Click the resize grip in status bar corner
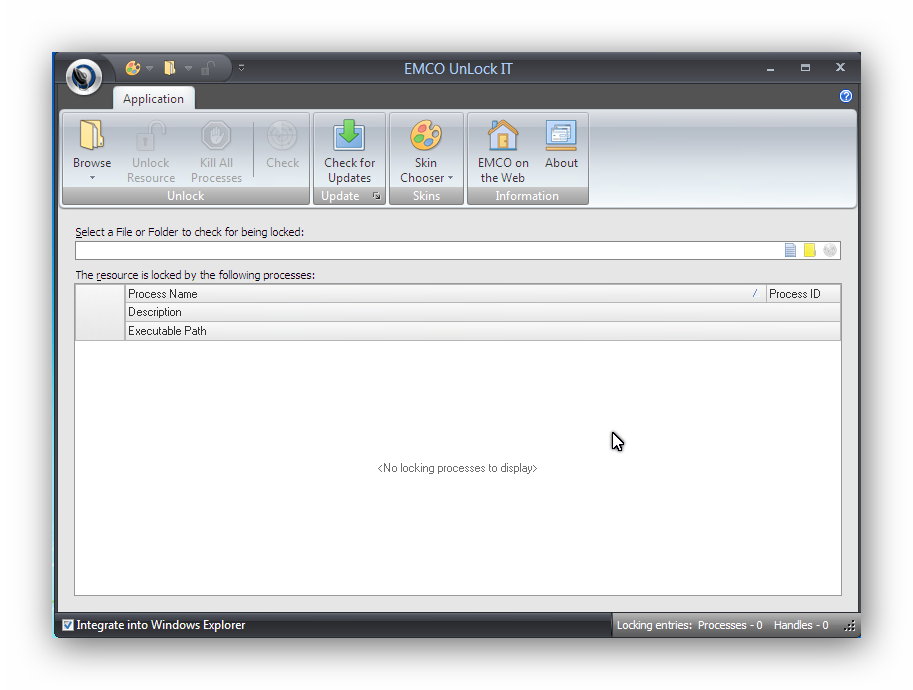The image size is (913, 690). [x=850, y=626]
